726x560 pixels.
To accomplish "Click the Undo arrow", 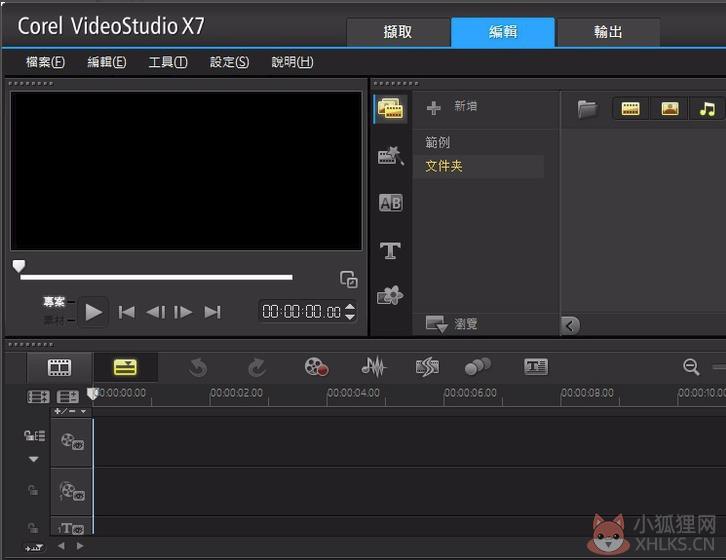I will [x=198, y=368].
